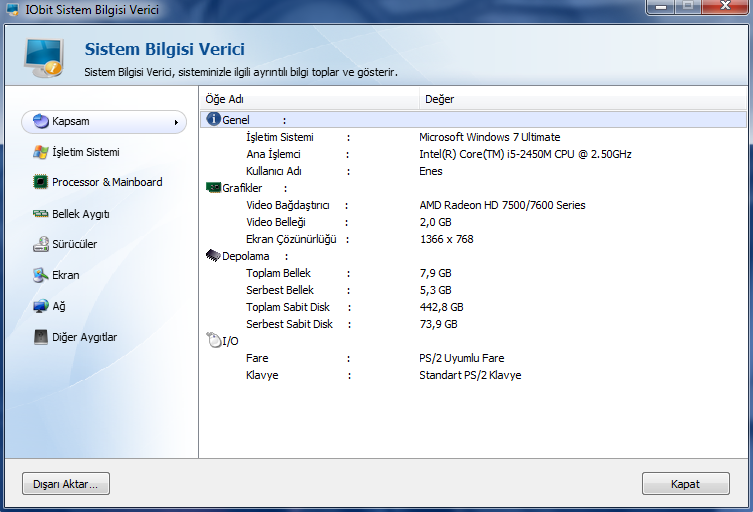Click the 2,0 GB video memory value
The image size is (753, 512).
(x=436, y=222)
